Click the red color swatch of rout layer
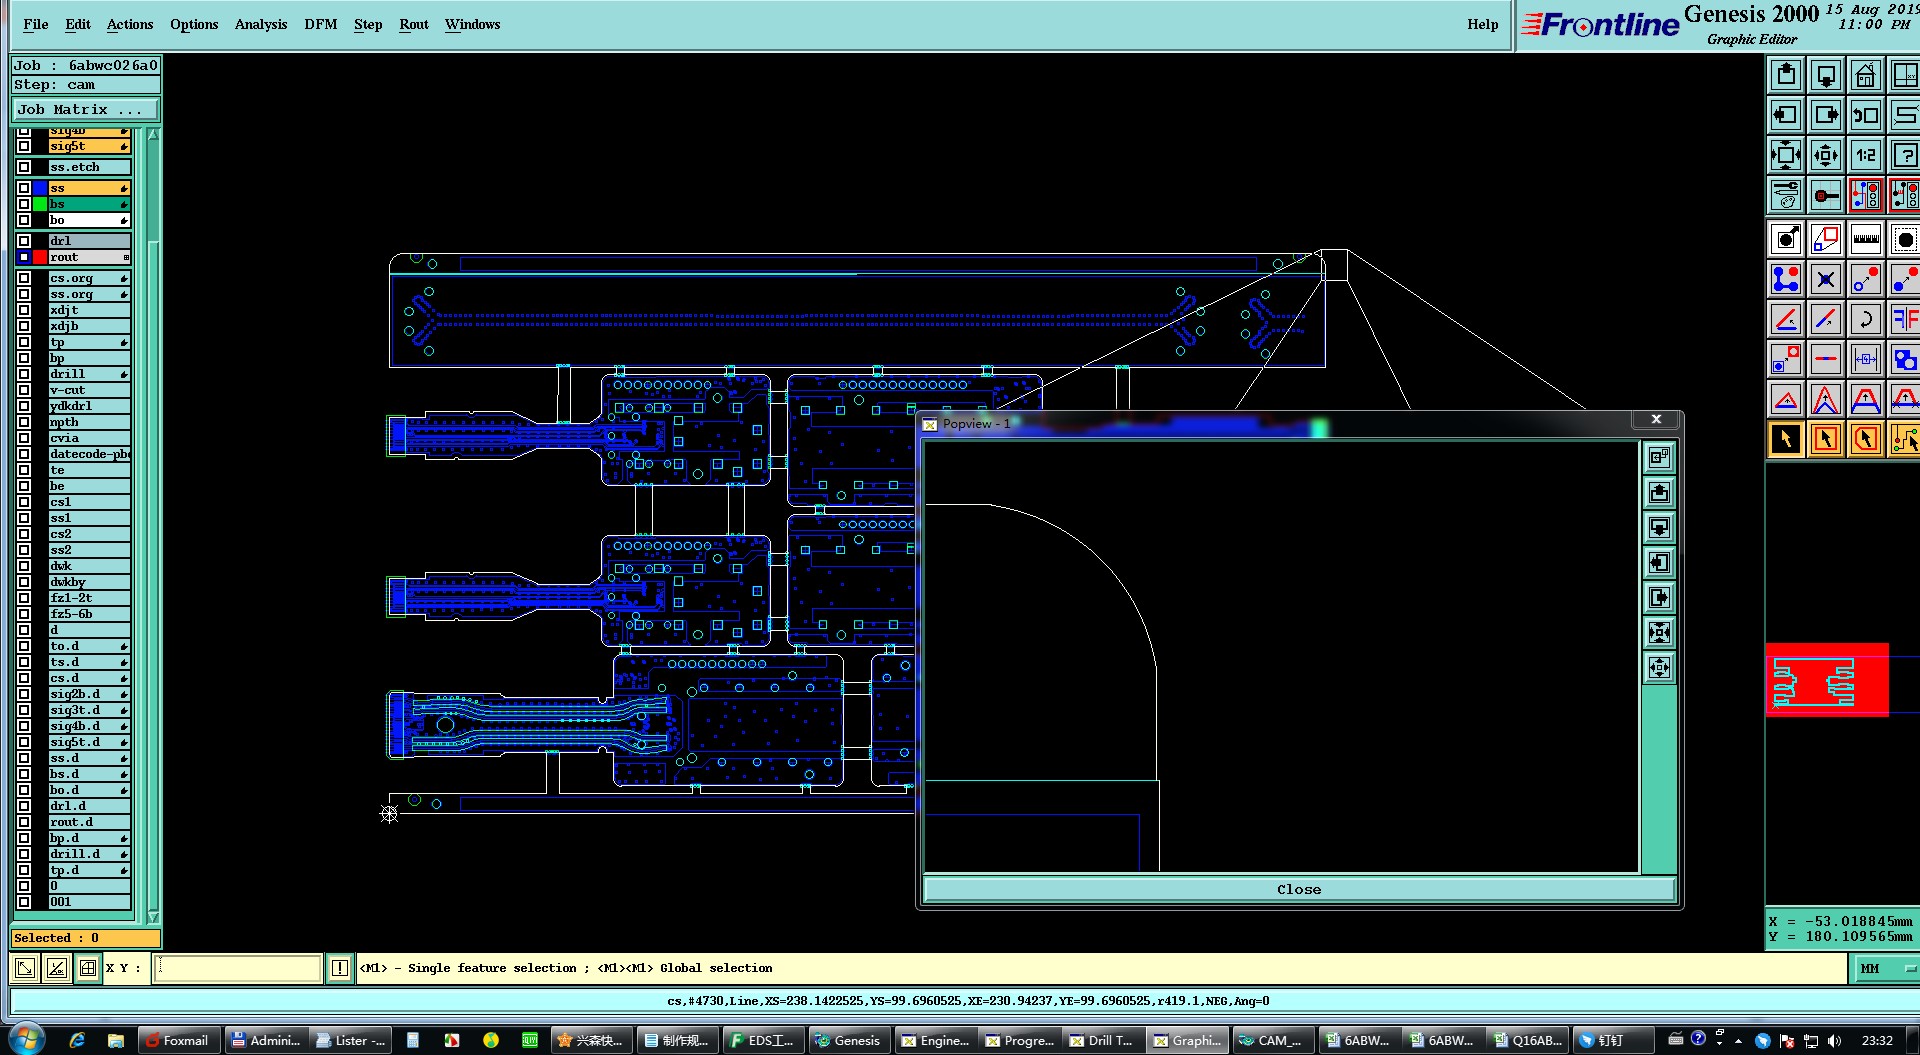 [41, 257]
